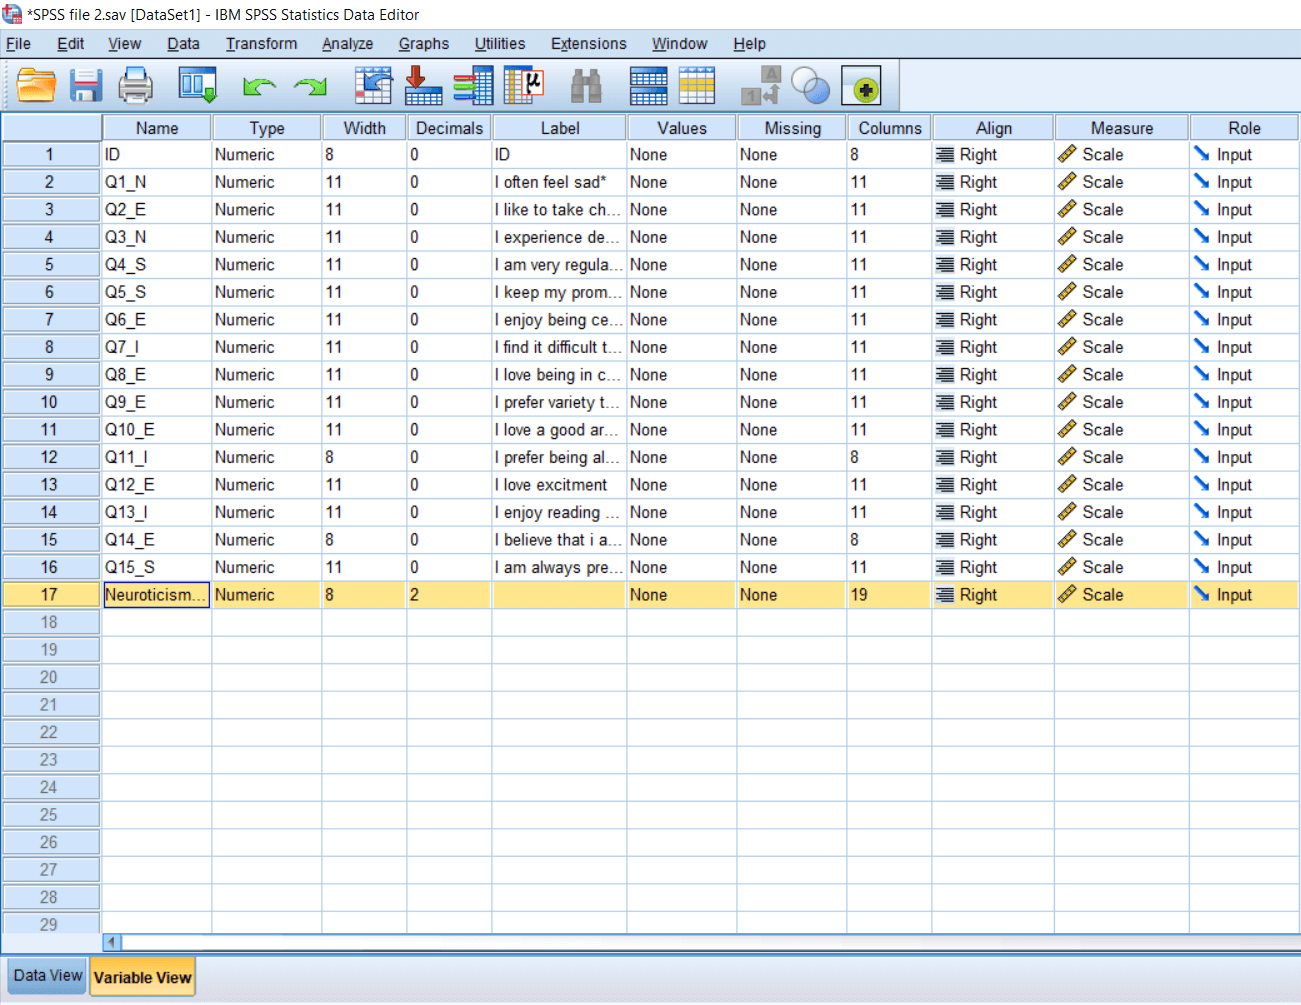Open the Align cell for Q1_N row
Screen dimensions: 1301x1005
[991, 183]
